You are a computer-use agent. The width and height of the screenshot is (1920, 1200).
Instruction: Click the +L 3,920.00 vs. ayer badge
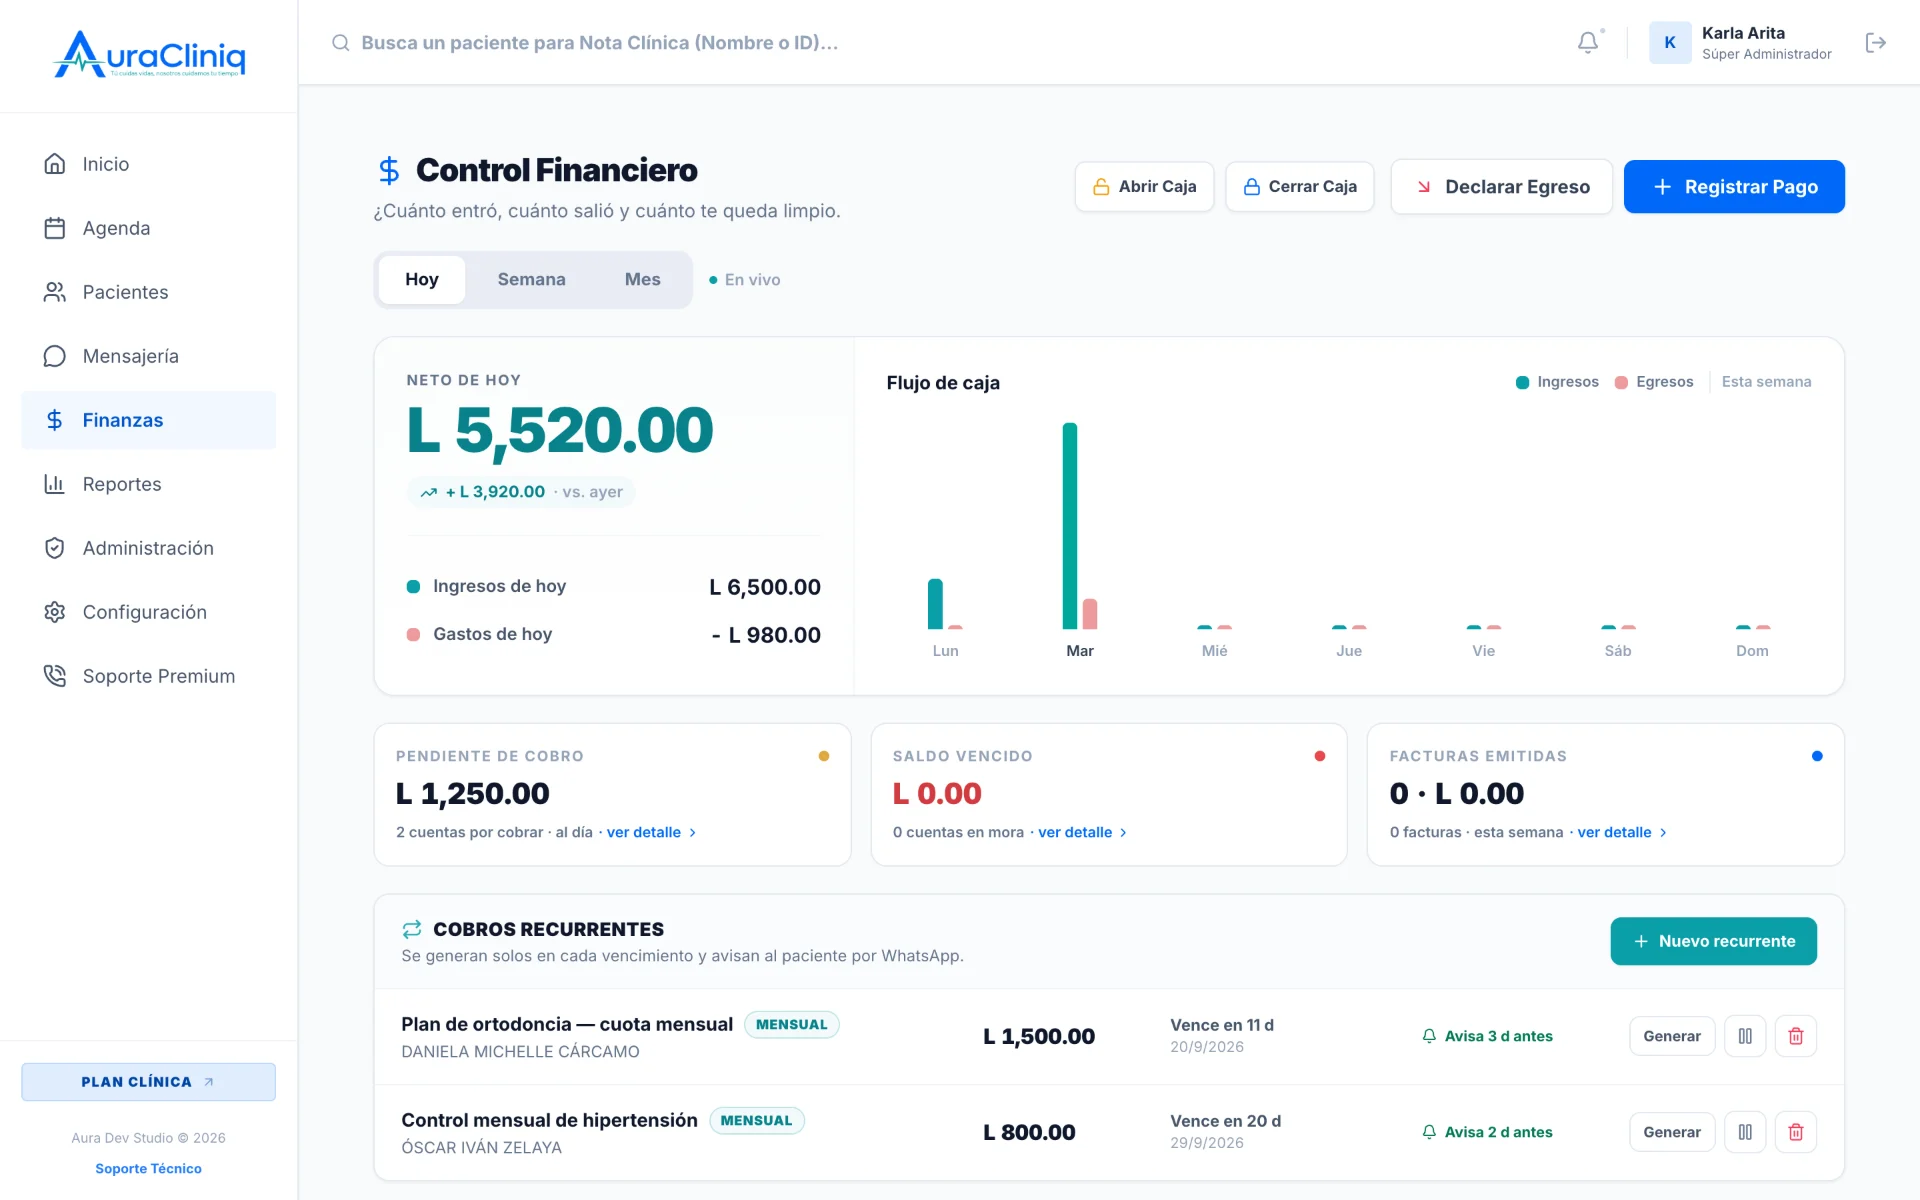[x=521, y=492]
